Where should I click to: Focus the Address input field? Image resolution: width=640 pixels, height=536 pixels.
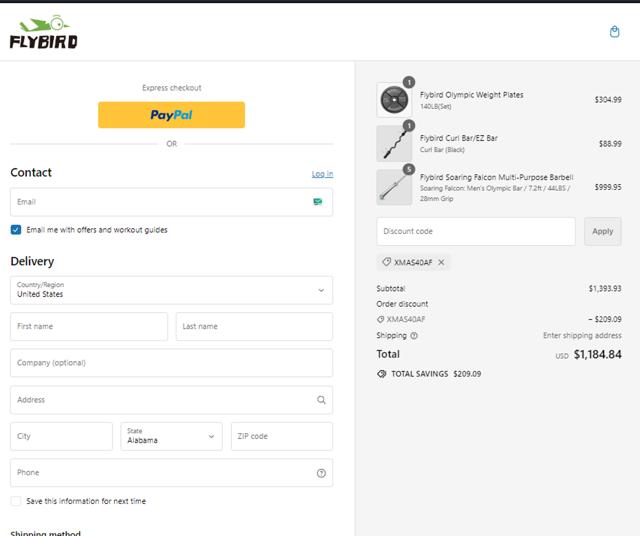point(171,400)
